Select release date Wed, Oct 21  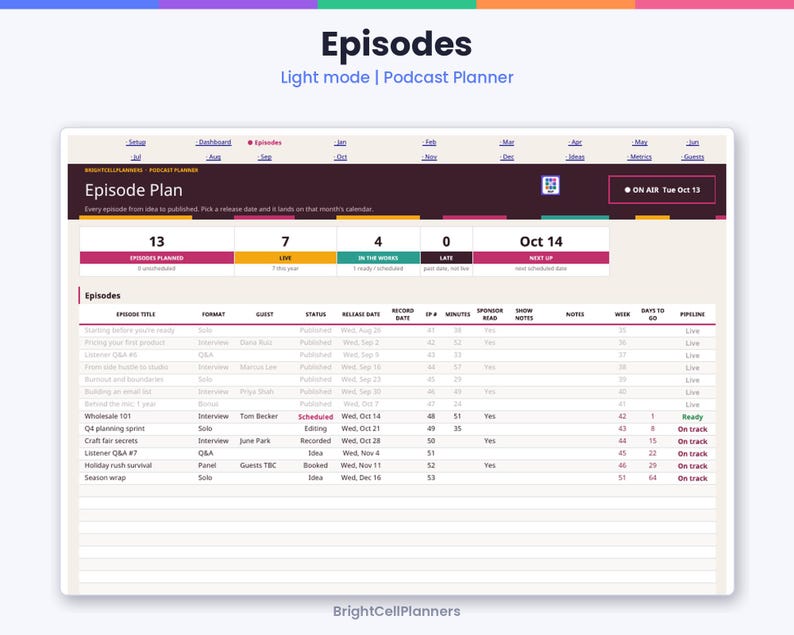[x=361, y=428]
